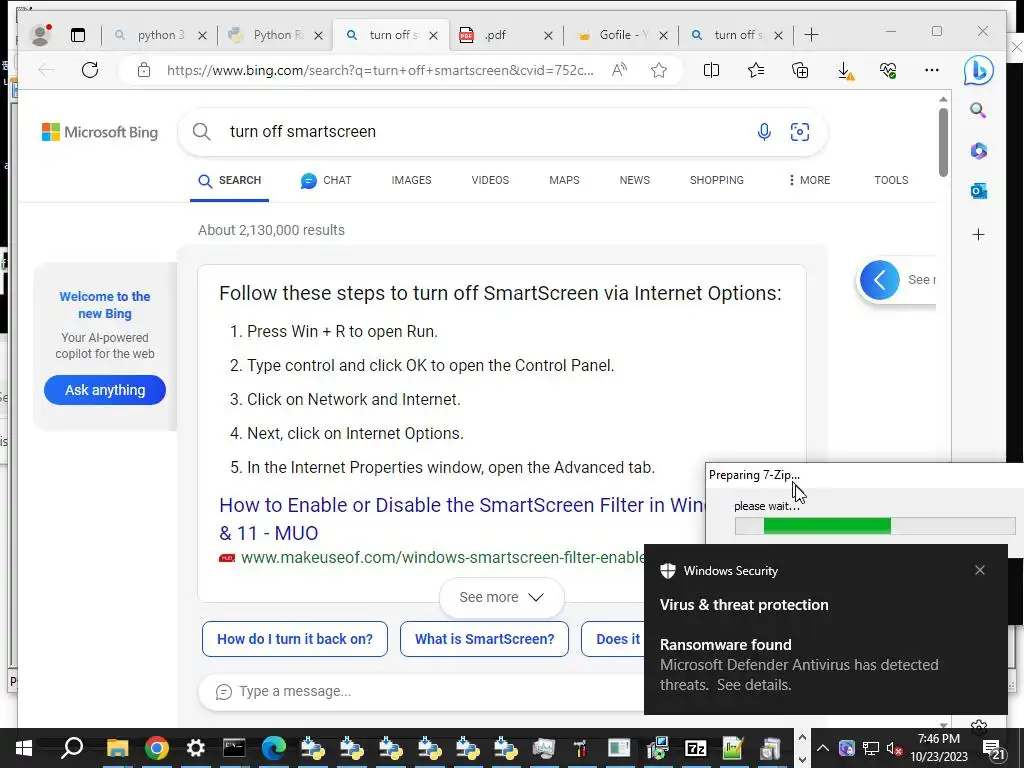This screenshot has height=768, width=1024.
Task: Open the TOOLS search option
Action: tap(891, 180)
